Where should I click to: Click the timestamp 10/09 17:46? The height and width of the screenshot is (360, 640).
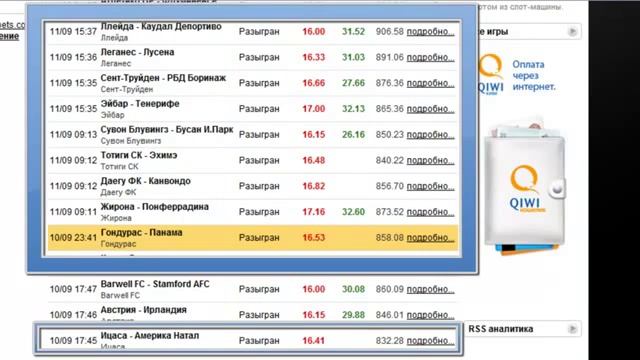click(x=73, y=315)
